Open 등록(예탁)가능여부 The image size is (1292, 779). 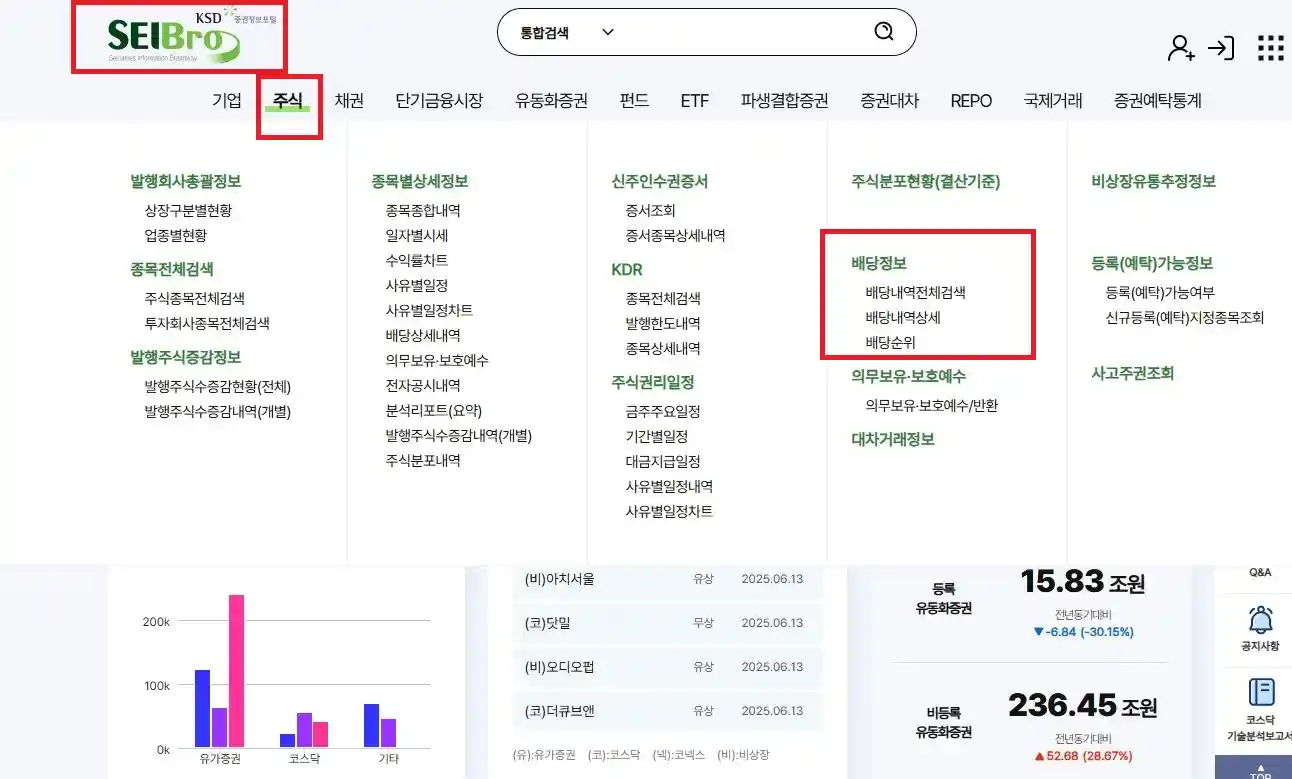(x=1160, y=293)
